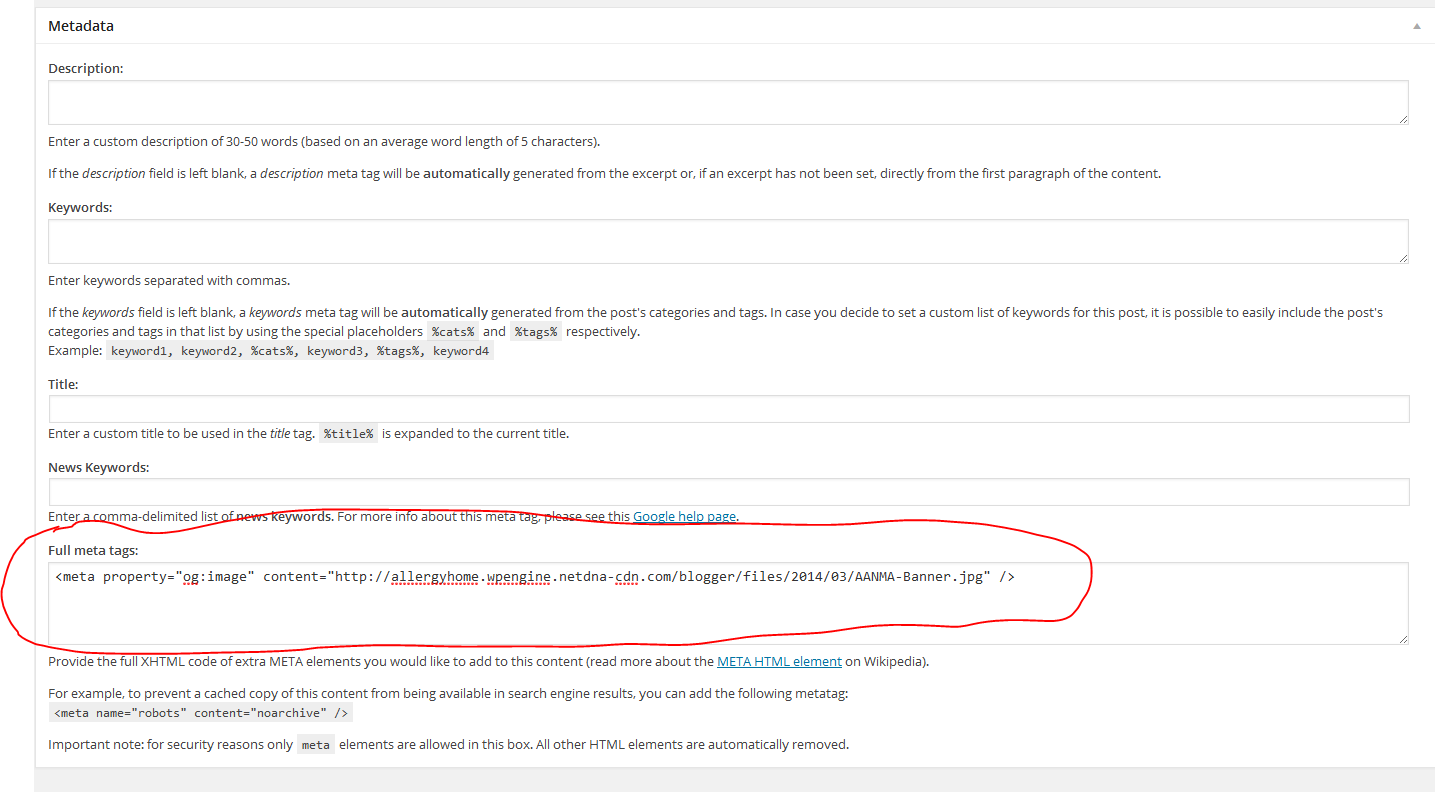Grab the Keywords field resize handle
The width and height of the screenshot is (1435, 792).
click(1403, 258)
